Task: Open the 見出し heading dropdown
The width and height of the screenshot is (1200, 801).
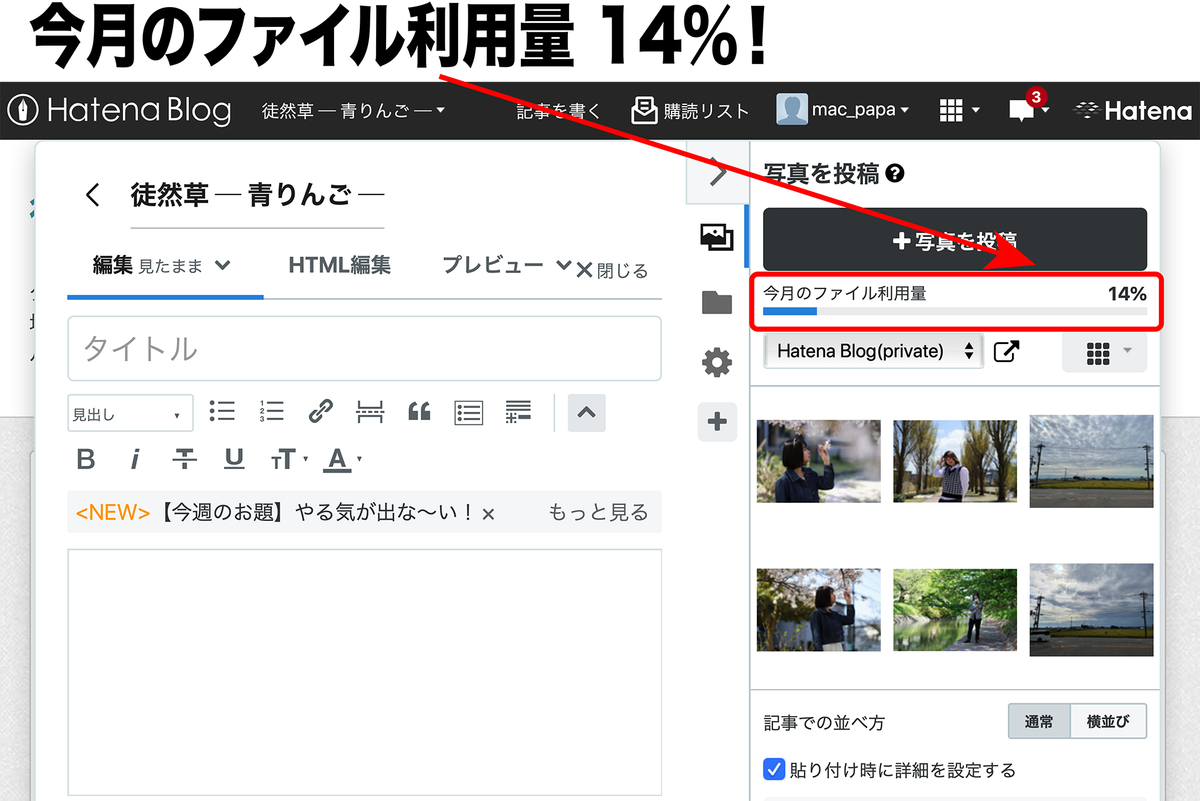Action: (x=130, y=414)
